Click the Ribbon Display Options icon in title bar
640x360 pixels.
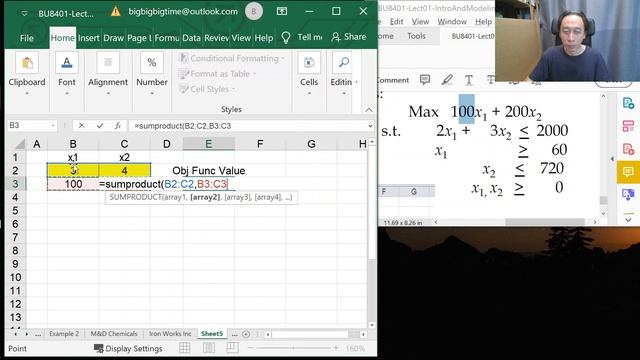[x=282, y=11]
